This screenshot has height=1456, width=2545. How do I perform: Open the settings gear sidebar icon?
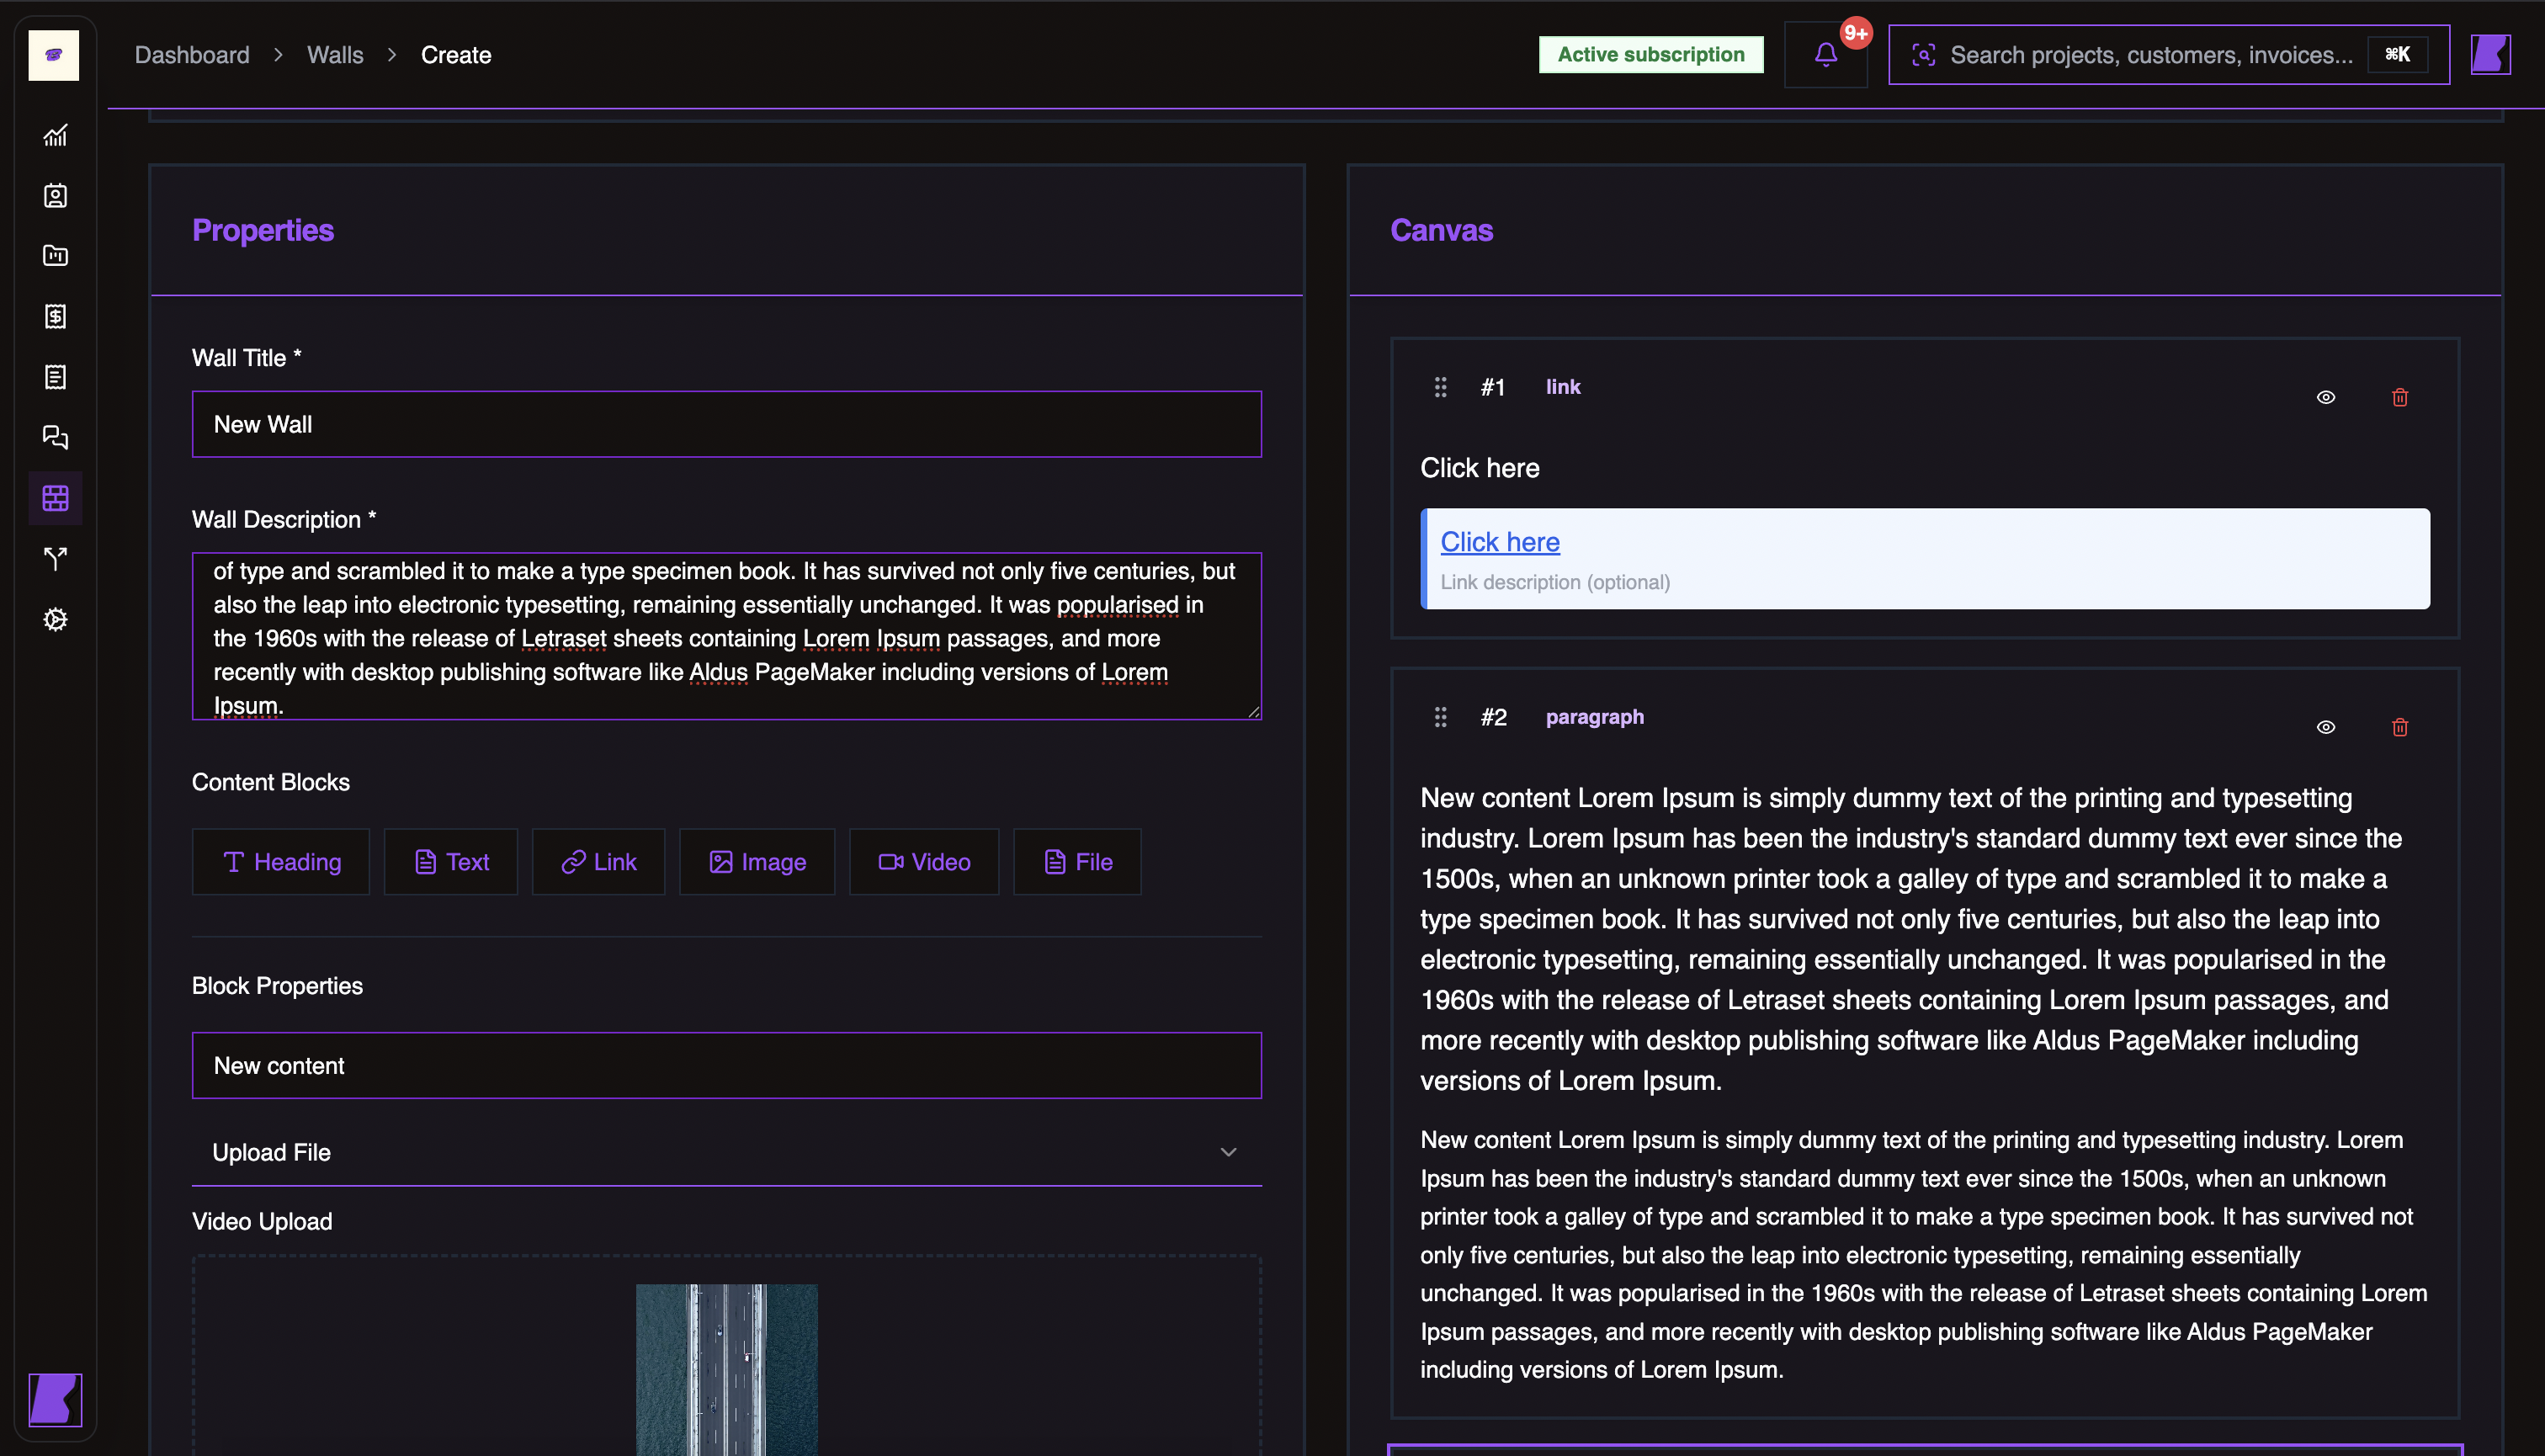click(55, 619)
